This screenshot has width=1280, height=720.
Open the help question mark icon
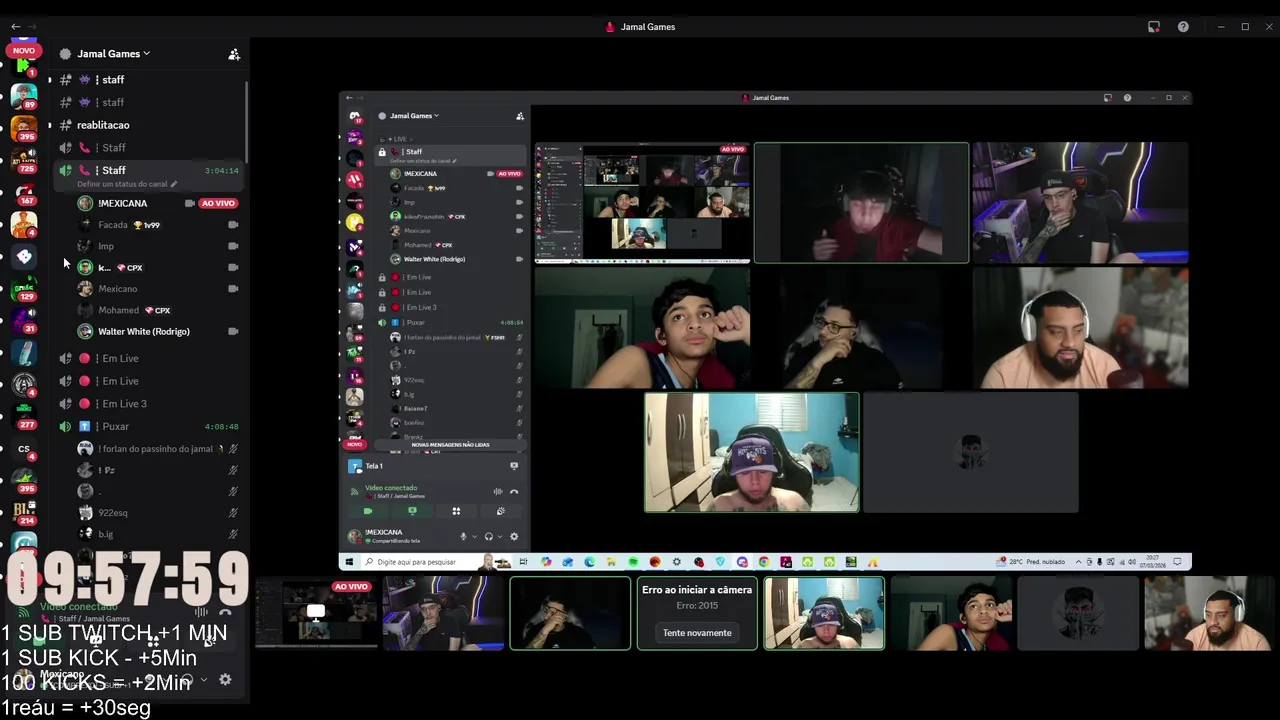point(1183,27)
